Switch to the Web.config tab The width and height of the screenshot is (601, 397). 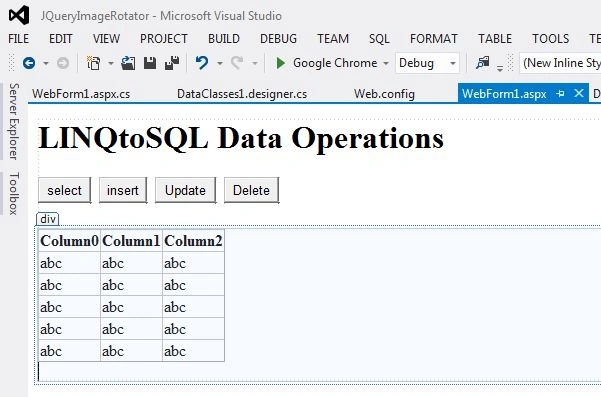click(384, 94)
